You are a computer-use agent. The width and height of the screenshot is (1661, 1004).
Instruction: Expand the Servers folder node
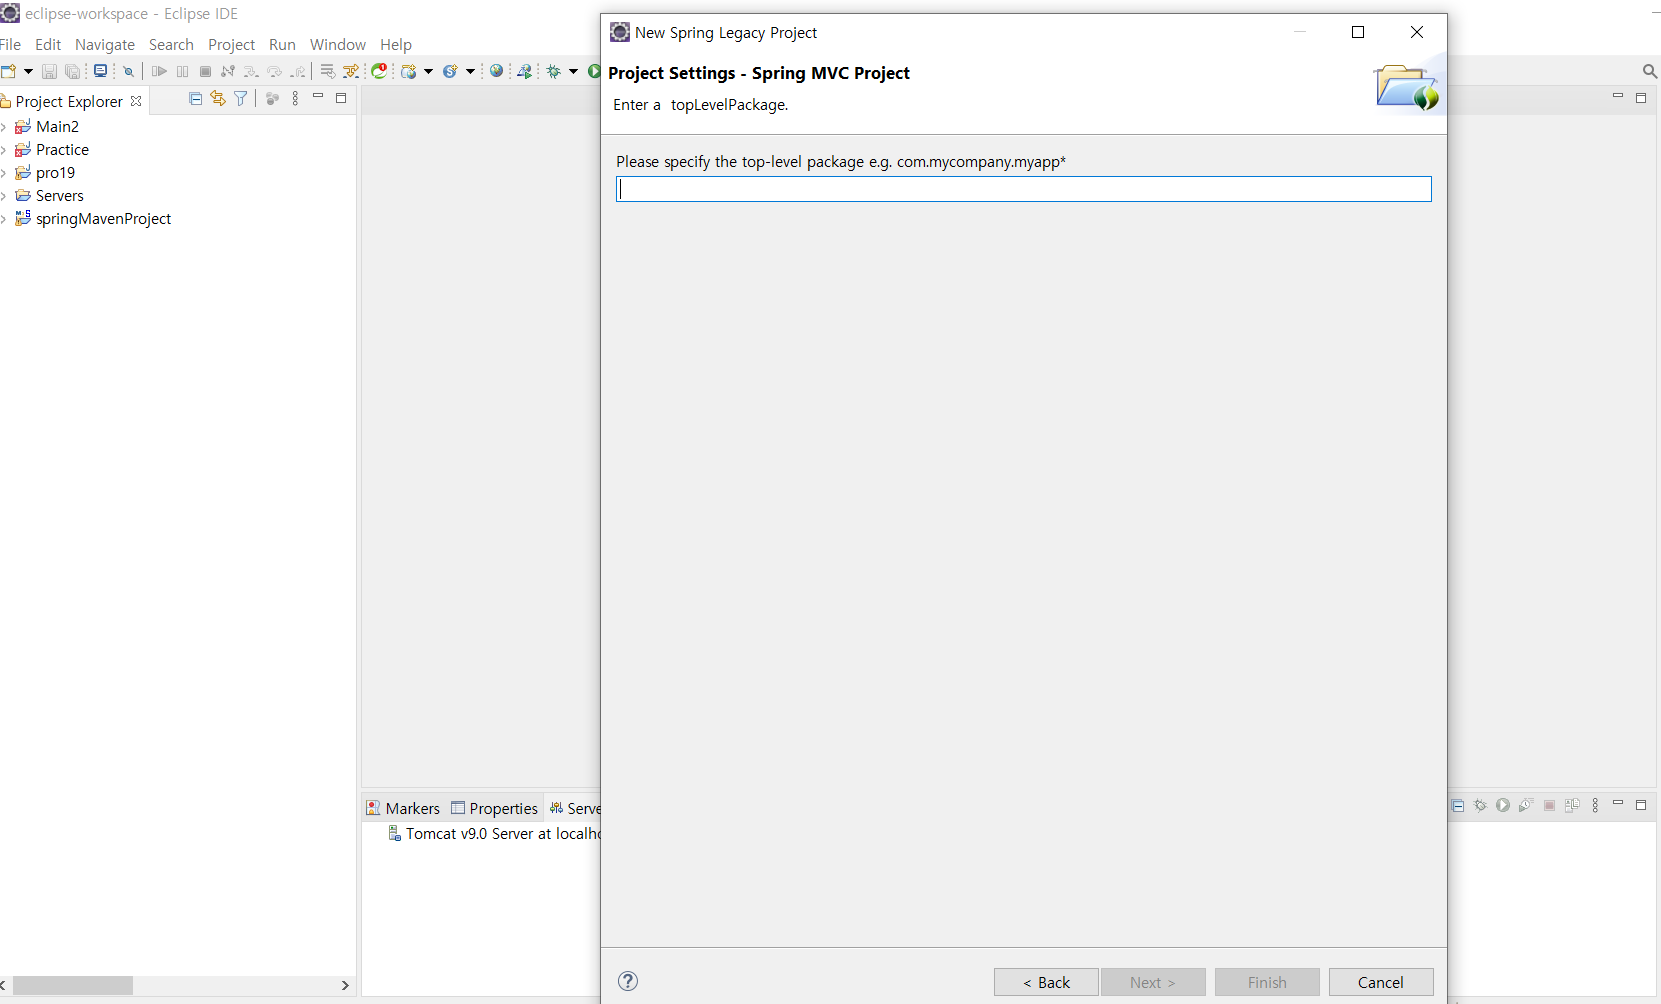(4, 196)
